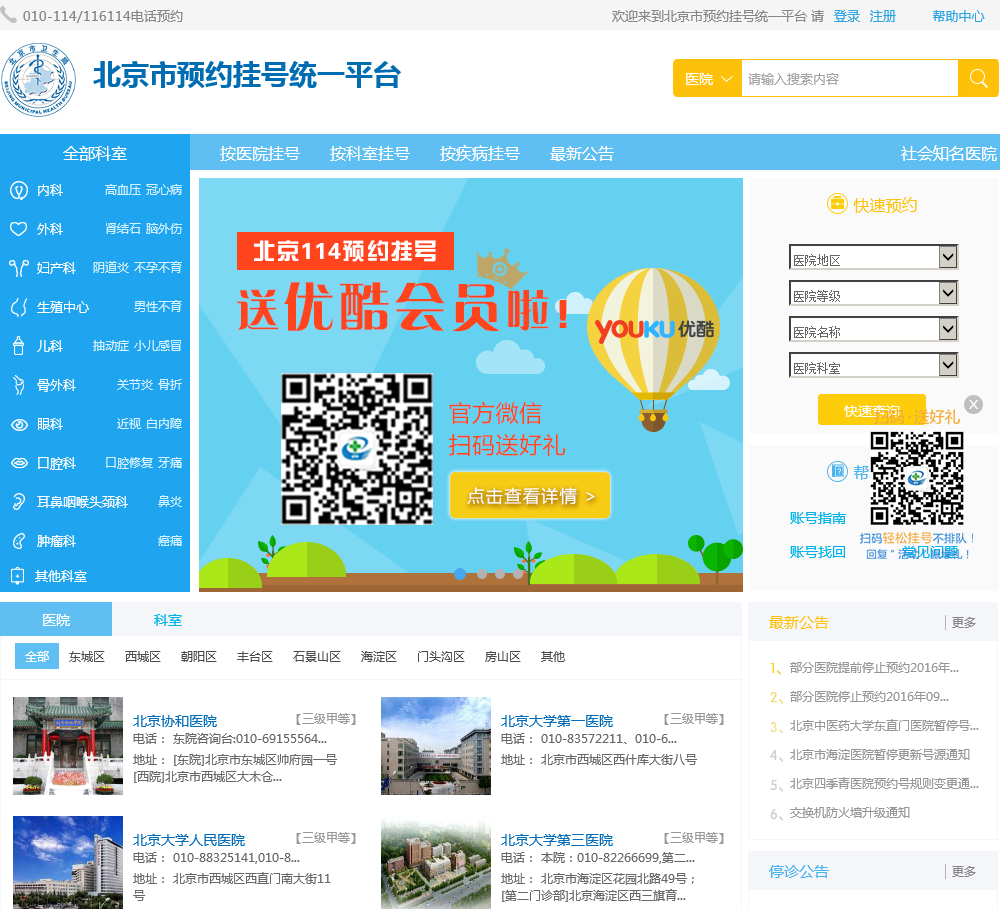Filter hospitals by 石景山区

pyautogui.click(x=316, y=656)
